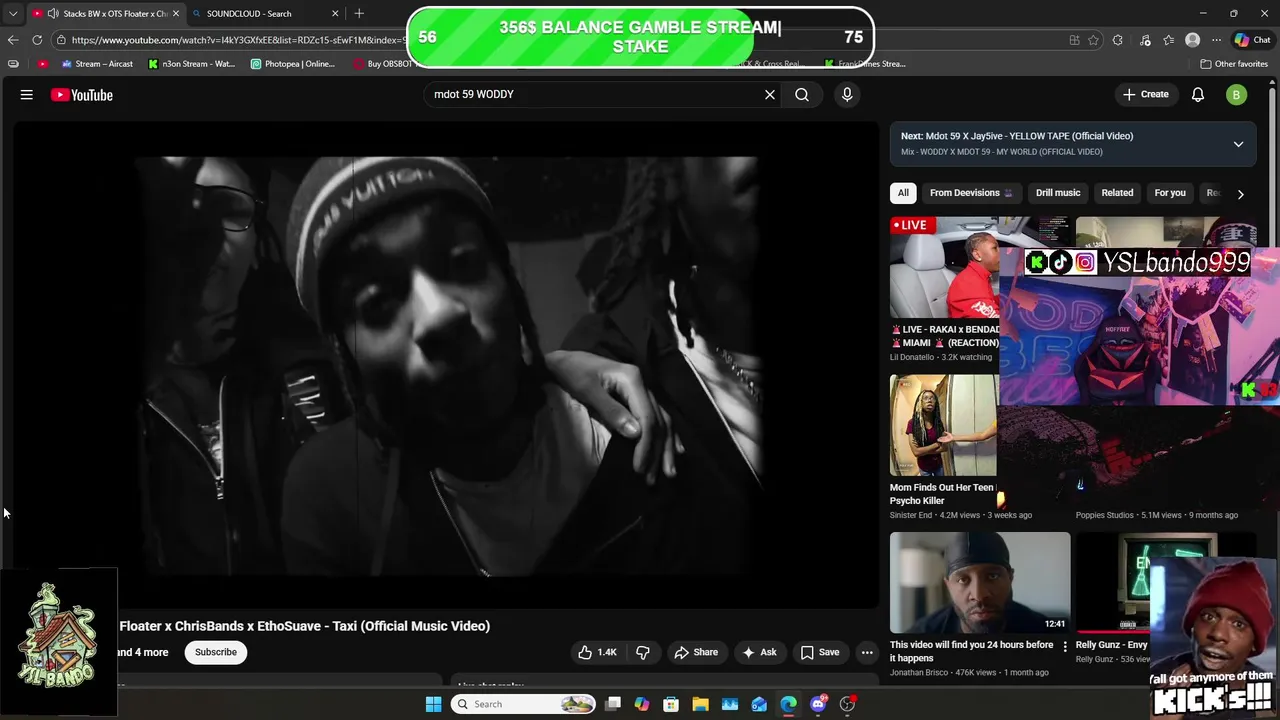Switch to OBS Studio on the taskbar
The image size is (1280, 720).
coord(847,704)
